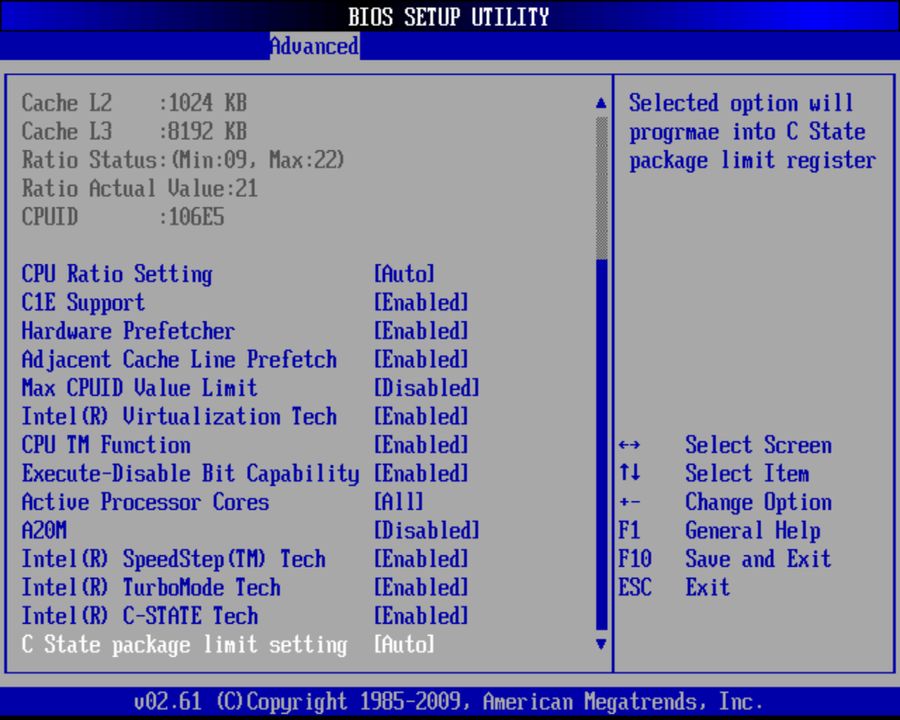Click the CPUID :106E5 line

click(x=123, y=217)
